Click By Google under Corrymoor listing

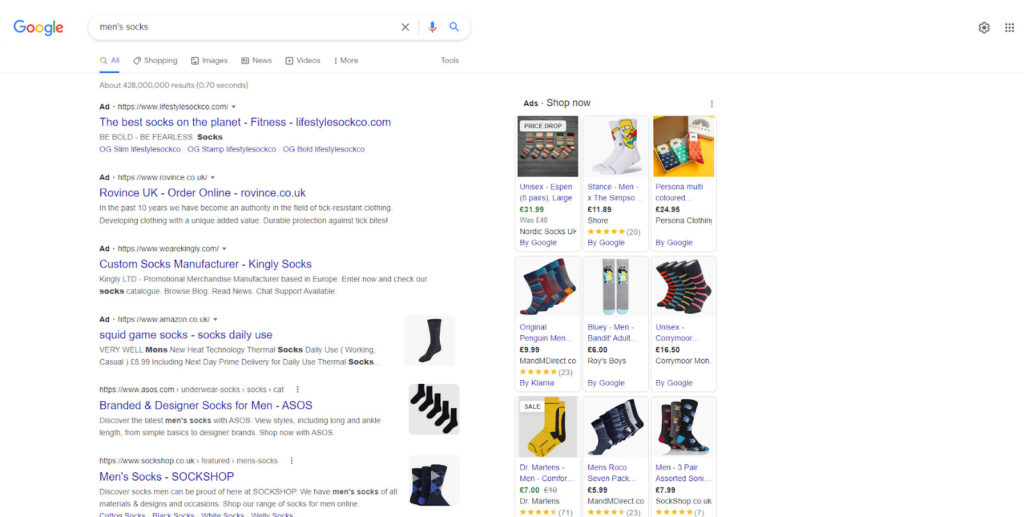(674, 383)
